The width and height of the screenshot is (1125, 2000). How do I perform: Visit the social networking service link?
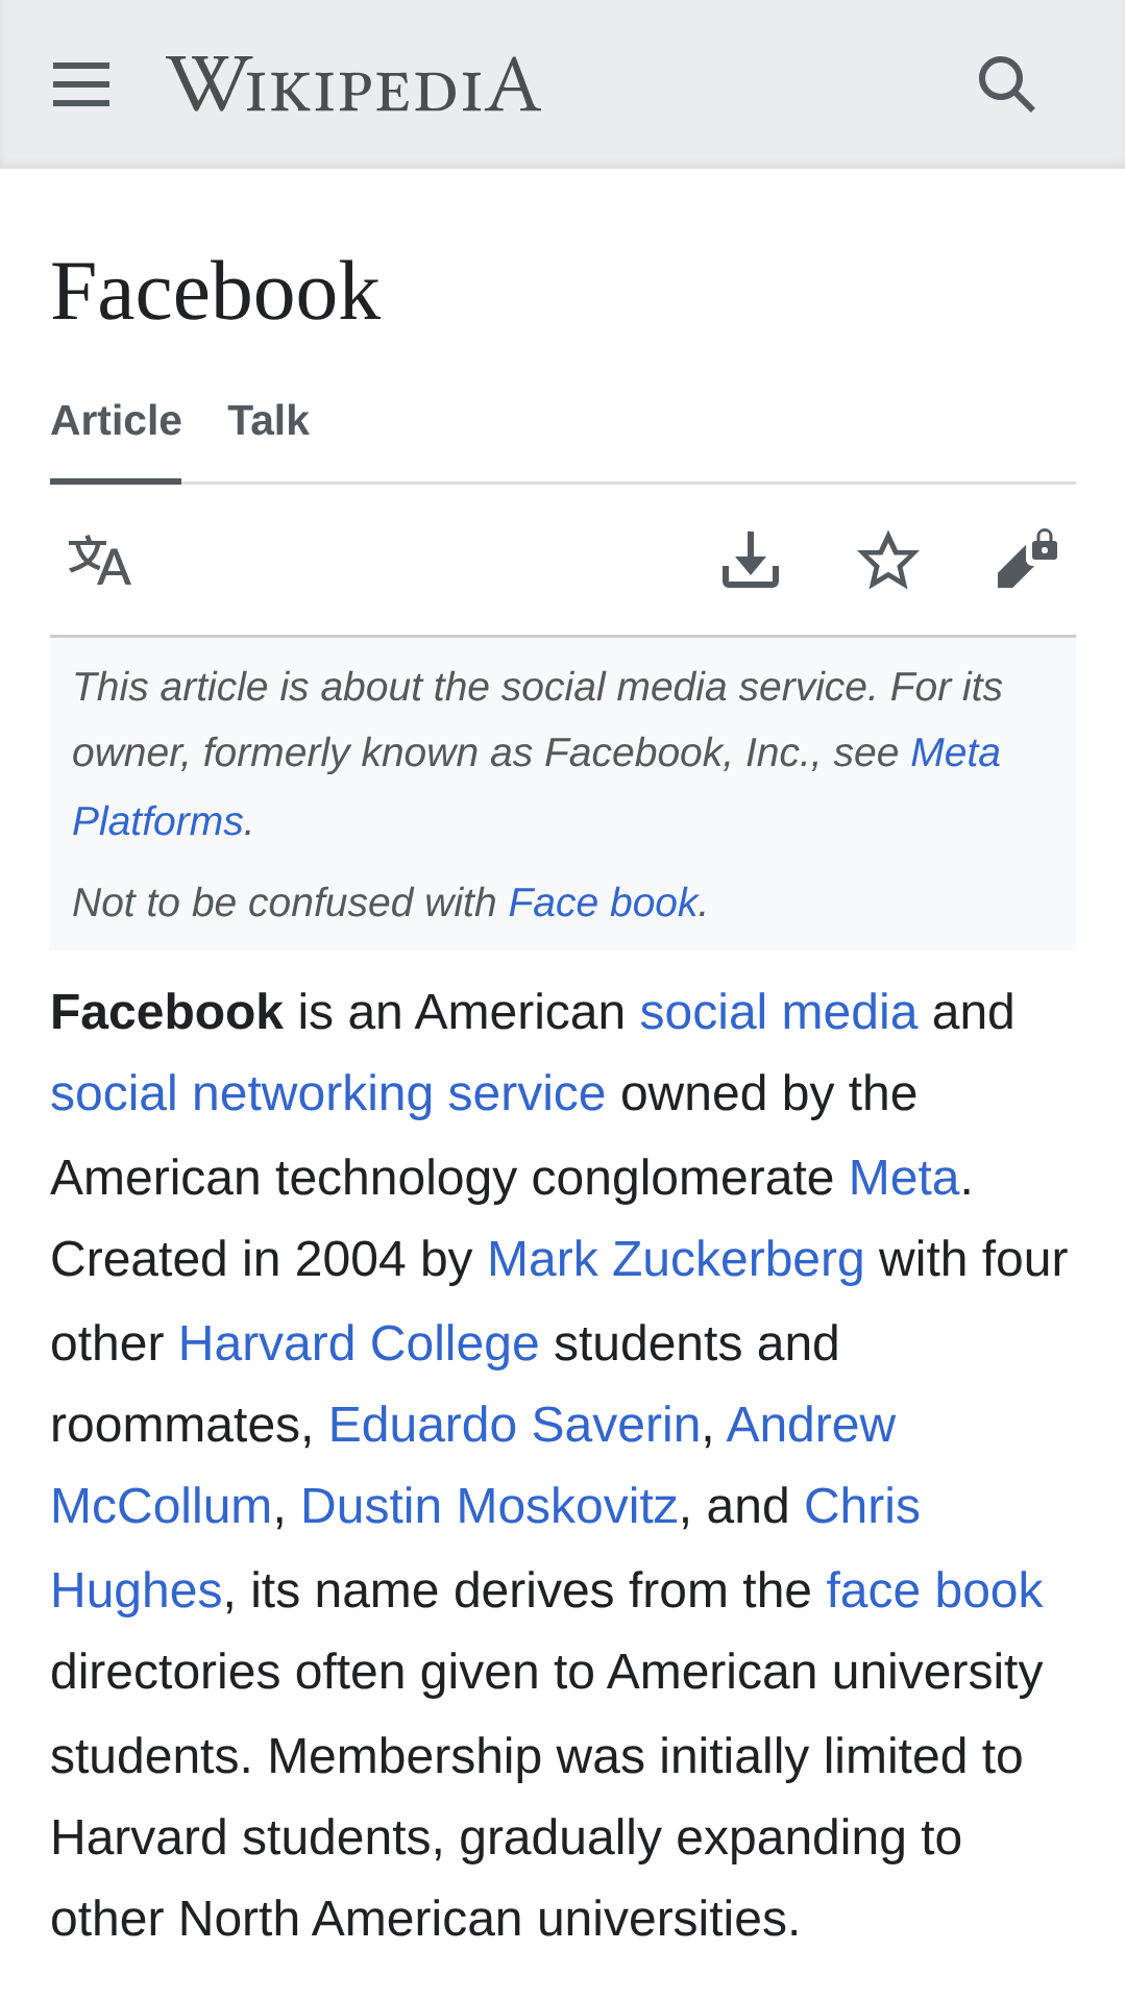[x=328, y=1094]
